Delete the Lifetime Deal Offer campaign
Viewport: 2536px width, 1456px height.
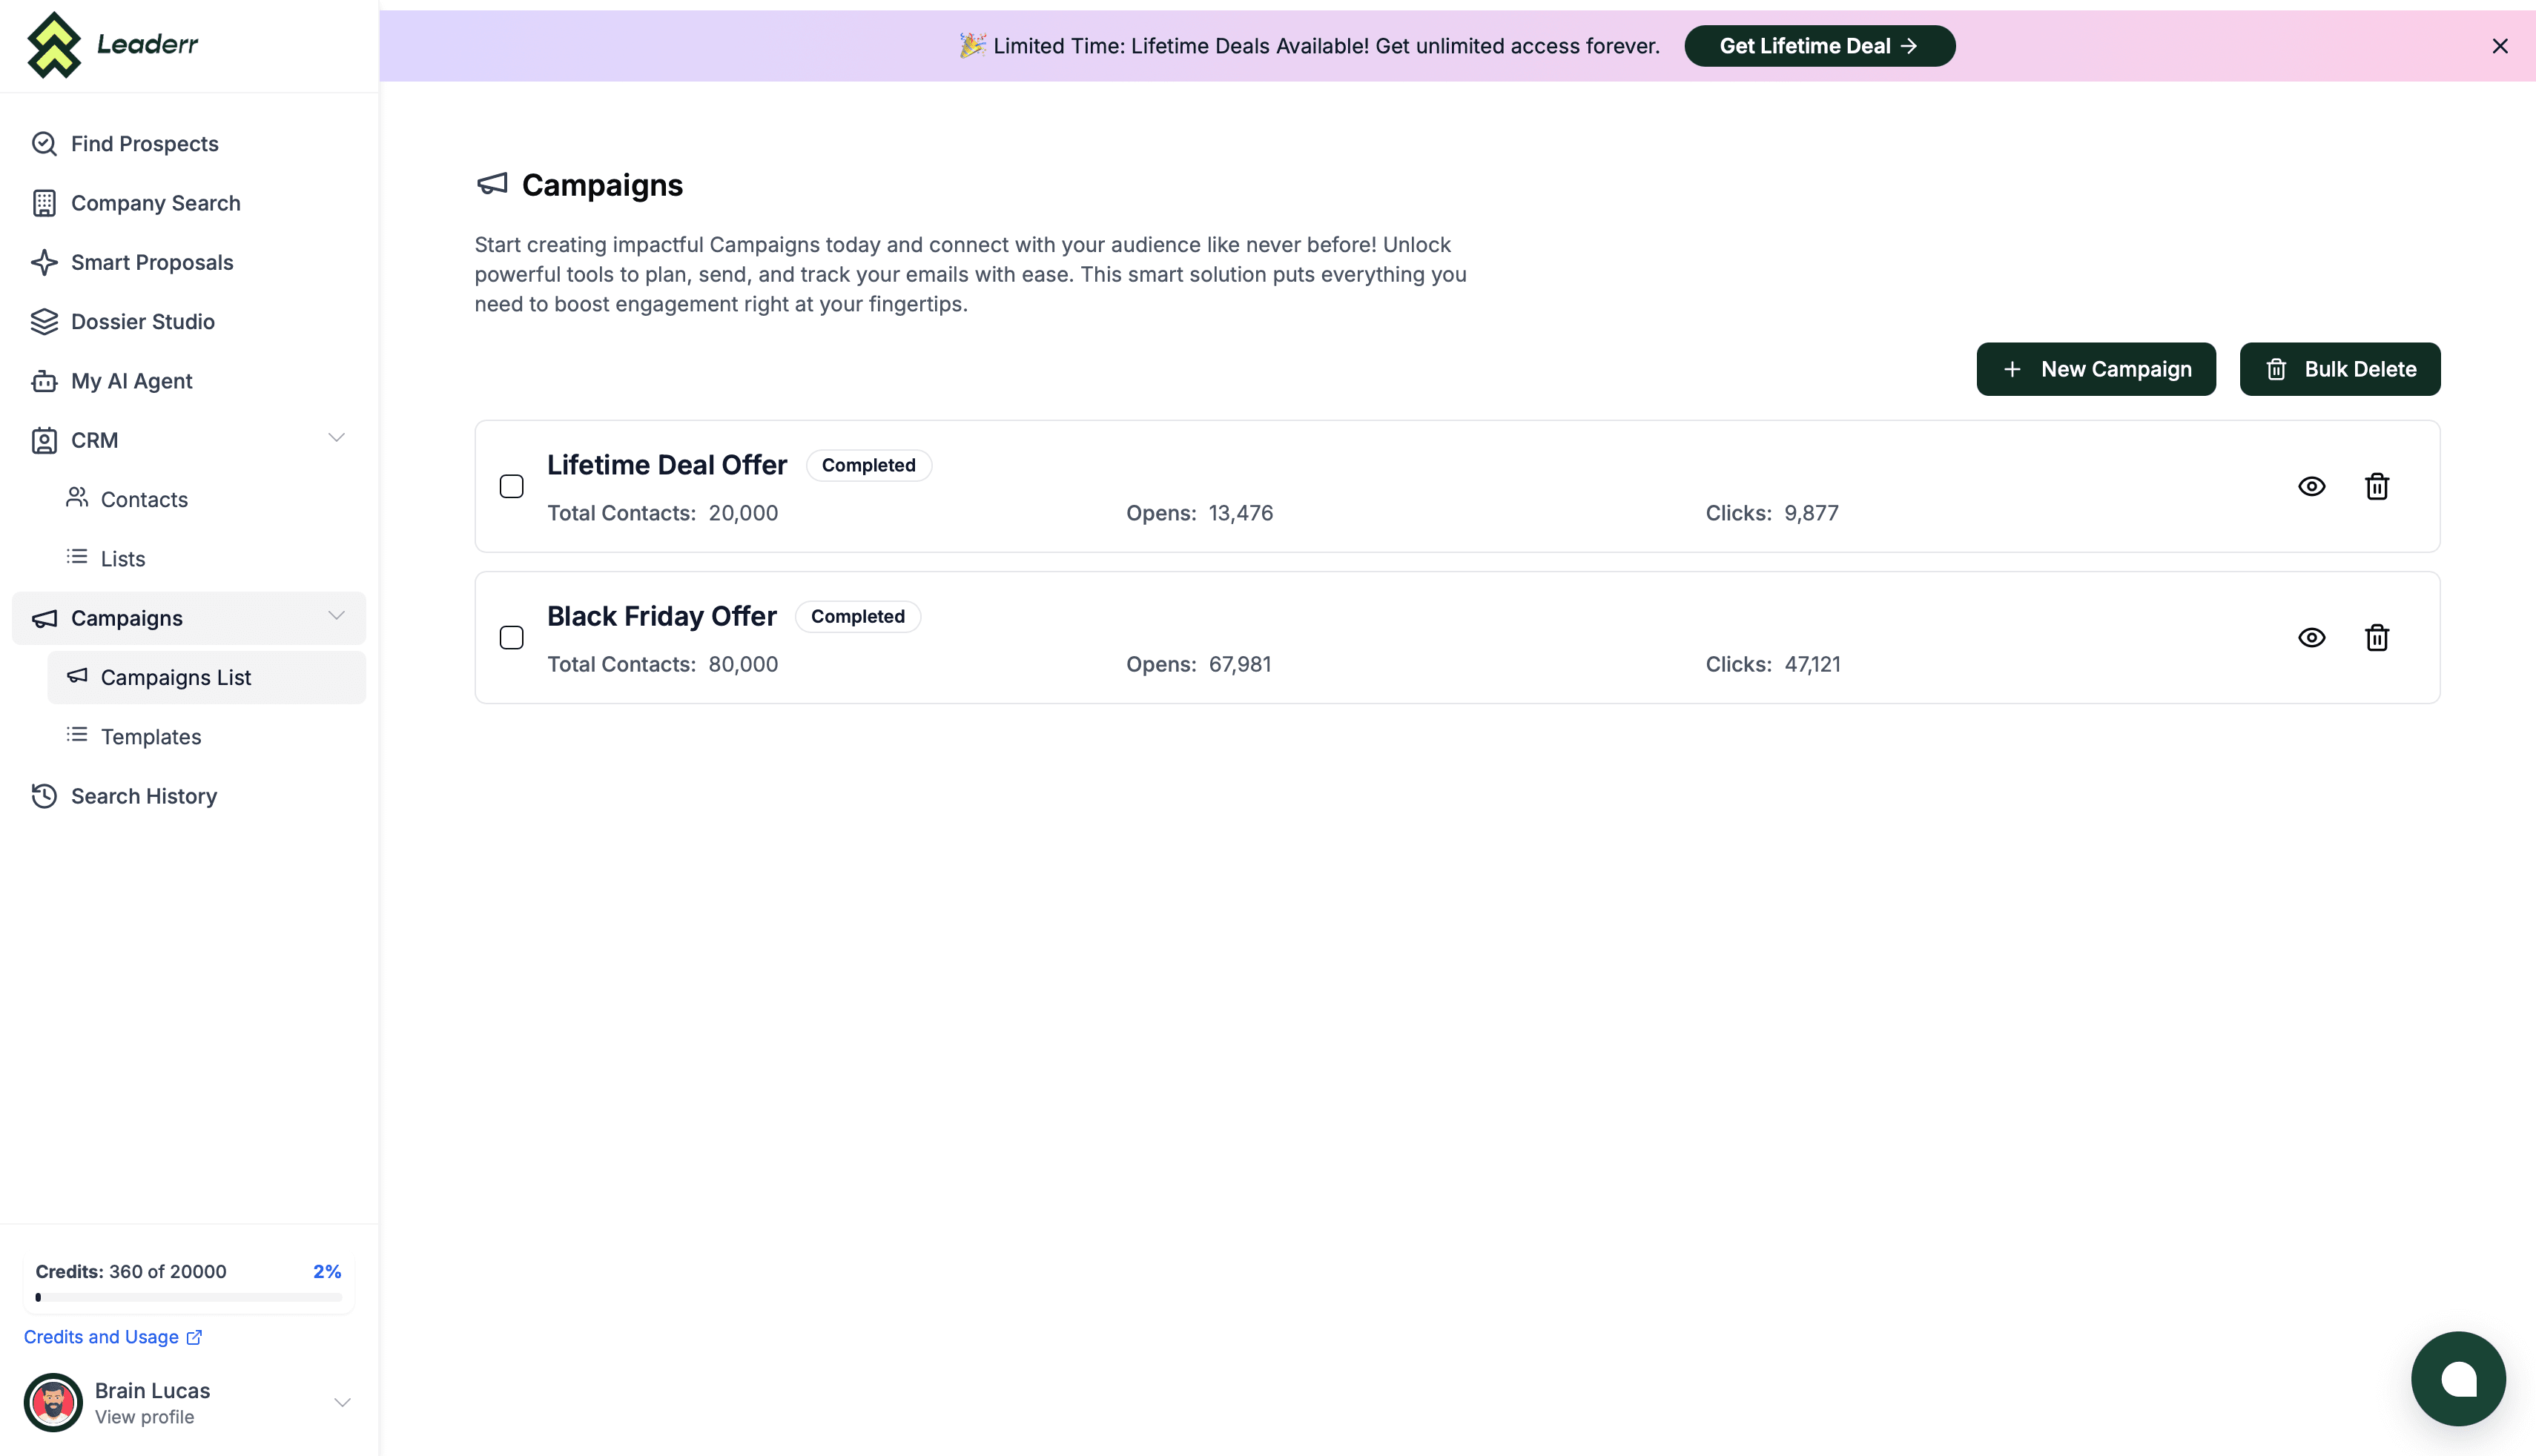tap(2376, 486)
